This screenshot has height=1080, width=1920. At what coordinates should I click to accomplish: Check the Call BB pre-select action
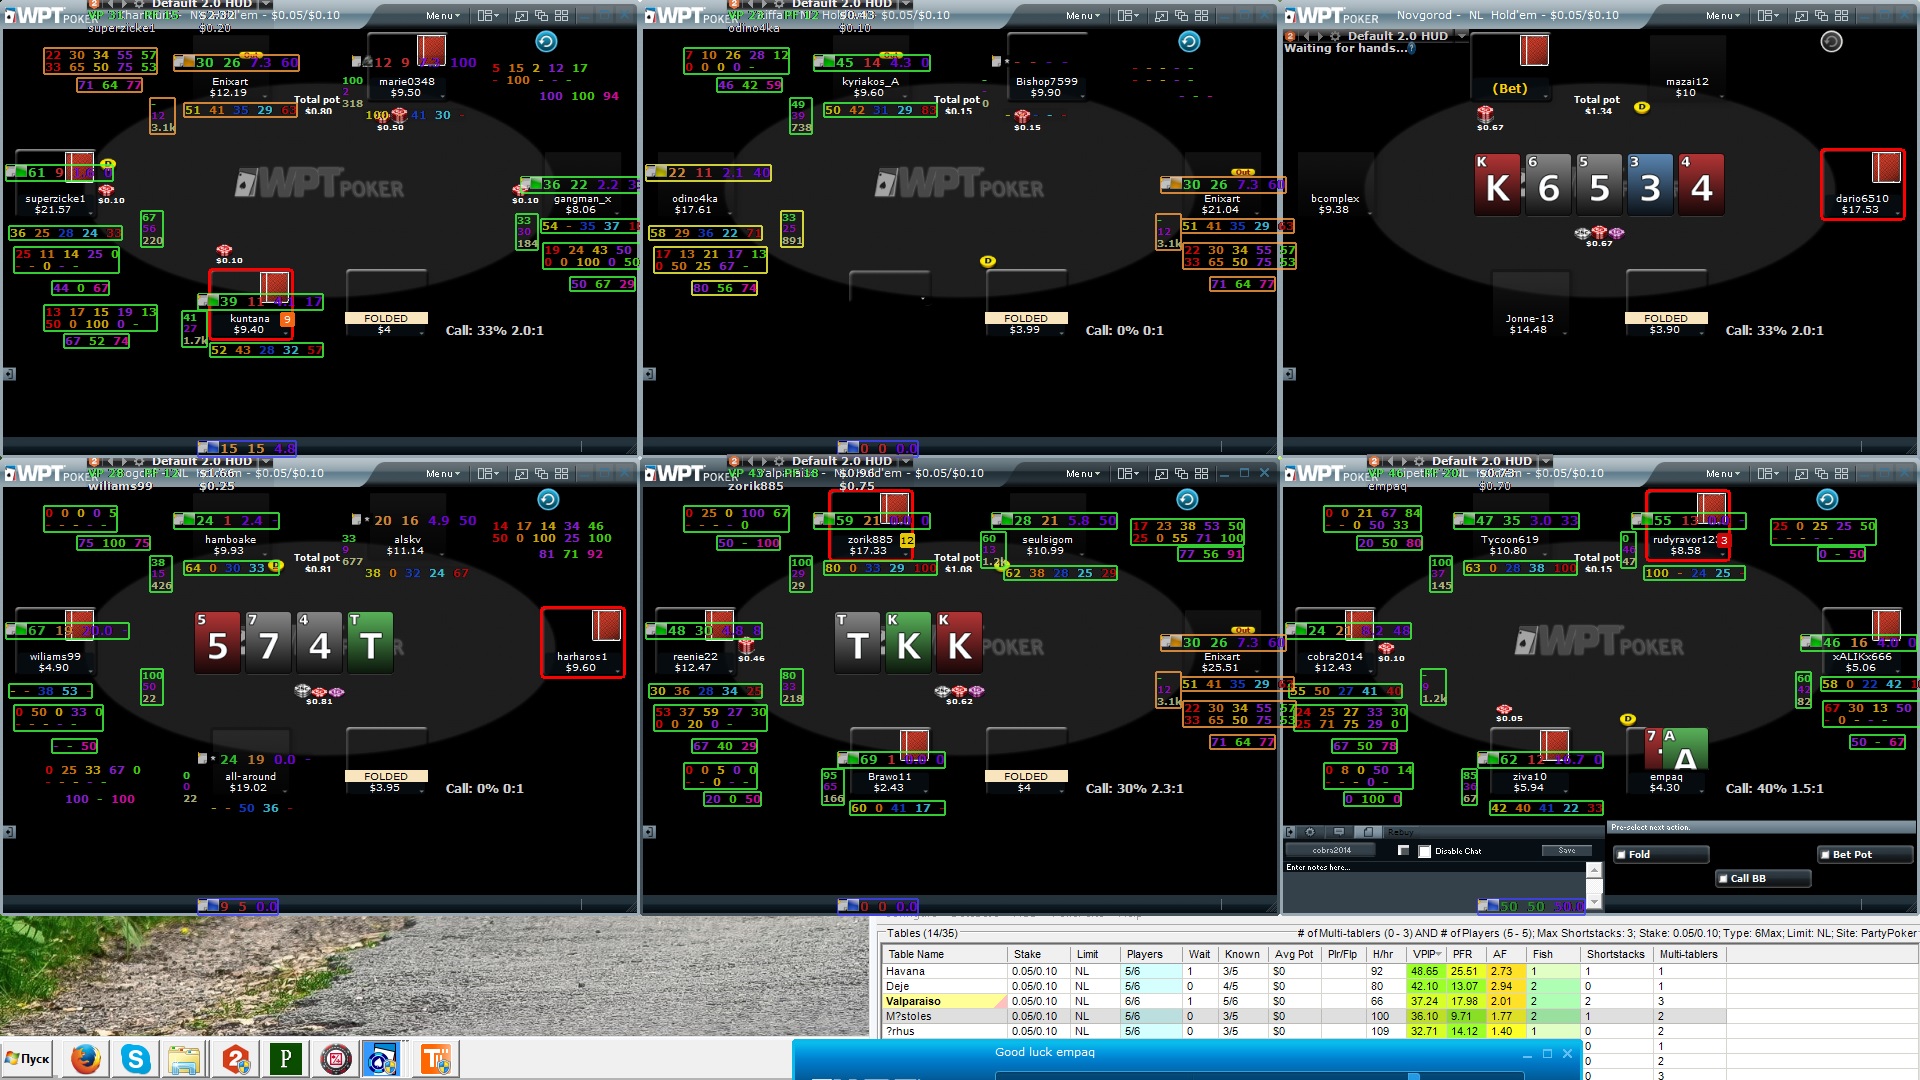pyautogui.click(x=1723, y=878)
